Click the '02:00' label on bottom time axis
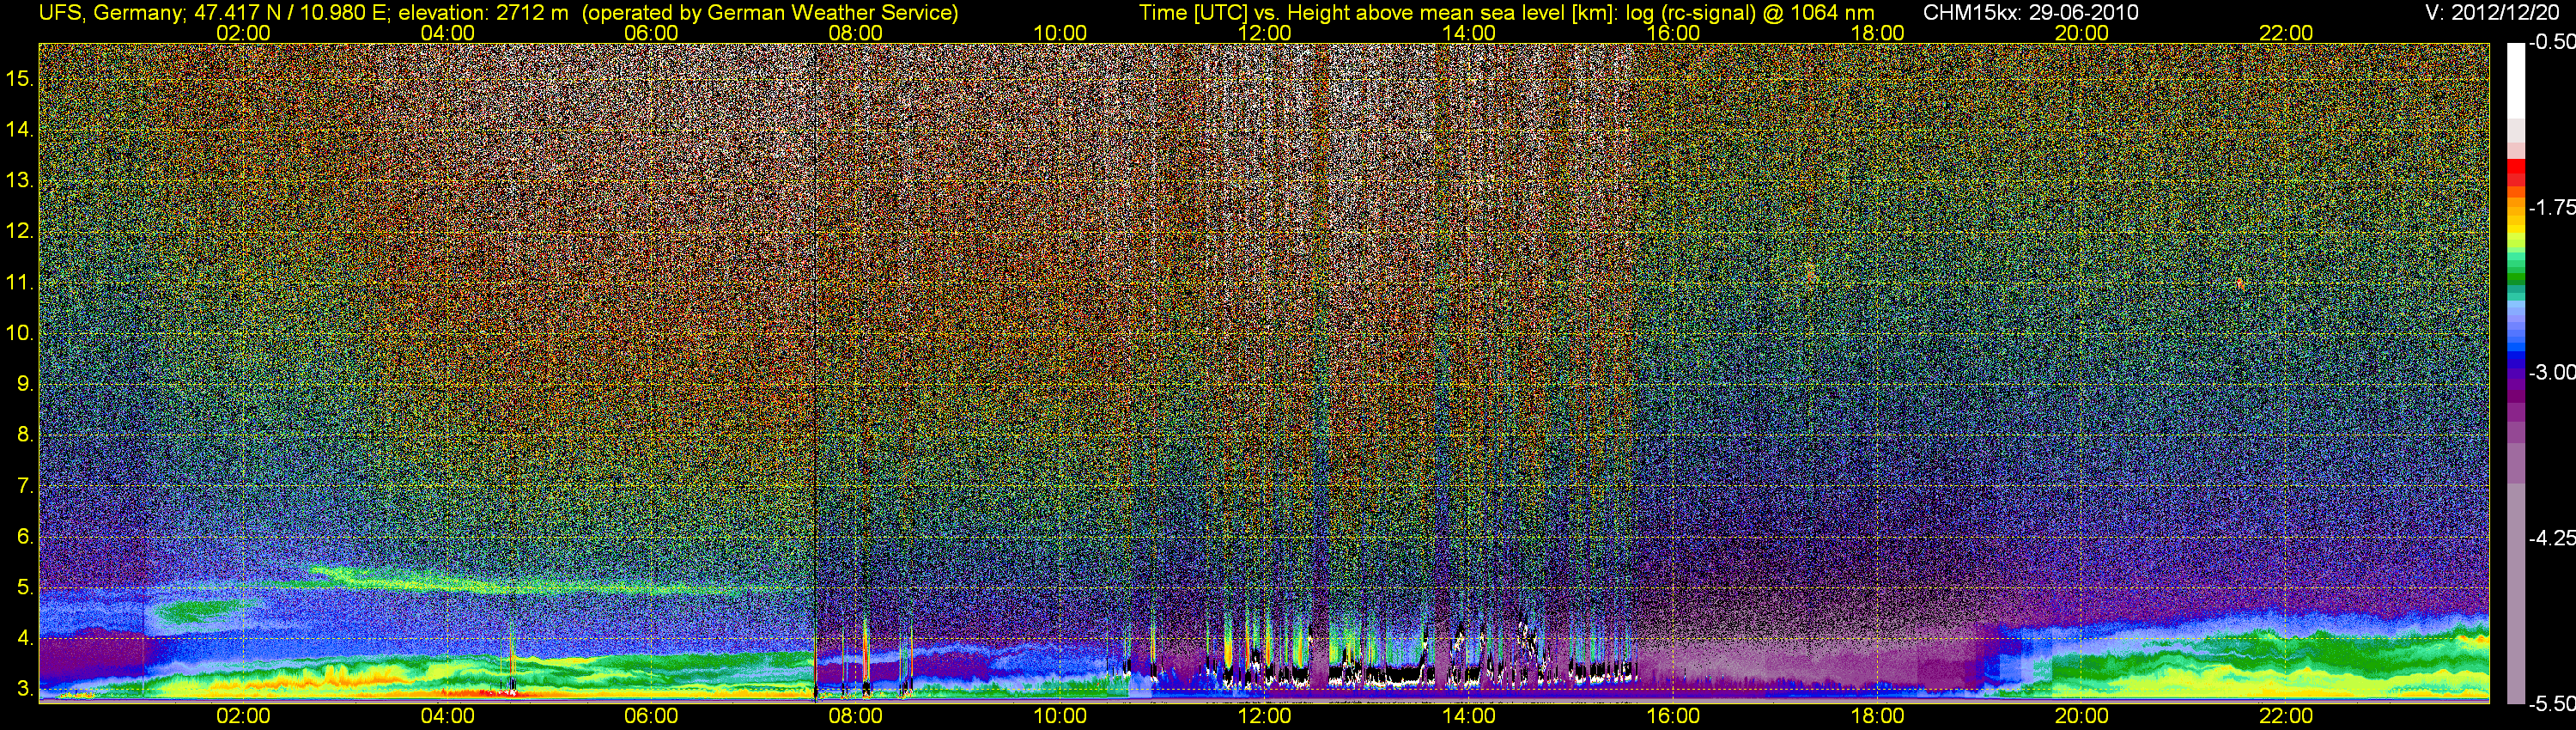 (243, 716)
